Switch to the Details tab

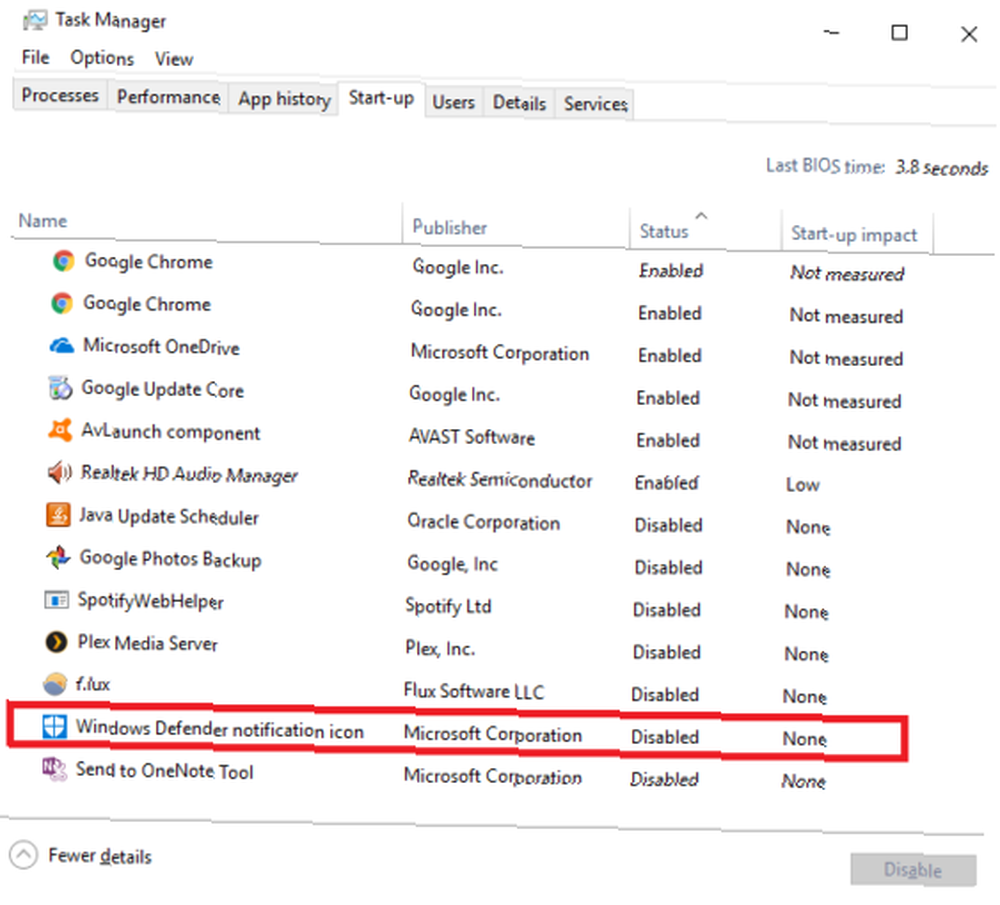coord(519,103)
